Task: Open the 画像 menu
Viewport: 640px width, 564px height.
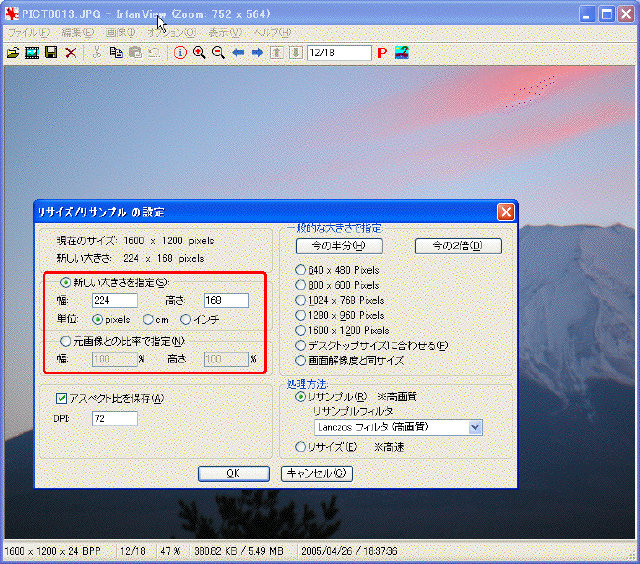Action: 120,32
